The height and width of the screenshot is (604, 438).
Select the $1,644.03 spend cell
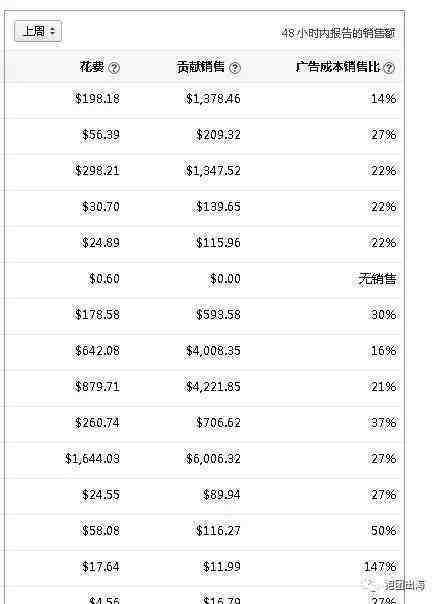point(92,458)
